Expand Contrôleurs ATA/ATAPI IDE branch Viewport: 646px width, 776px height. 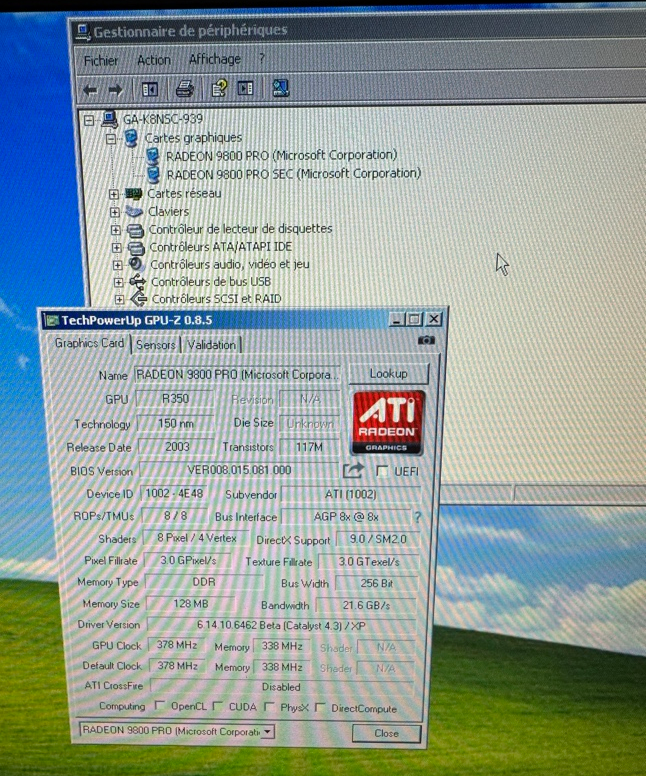(116, 247)
